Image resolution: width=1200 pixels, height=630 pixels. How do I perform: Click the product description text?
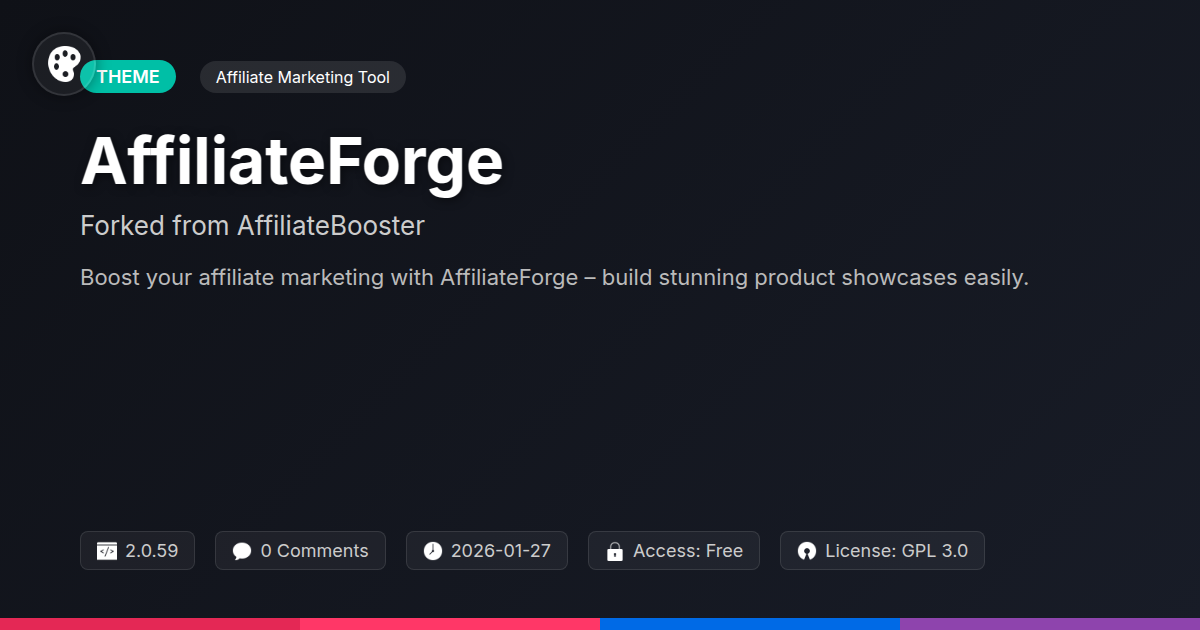point(554,278)
